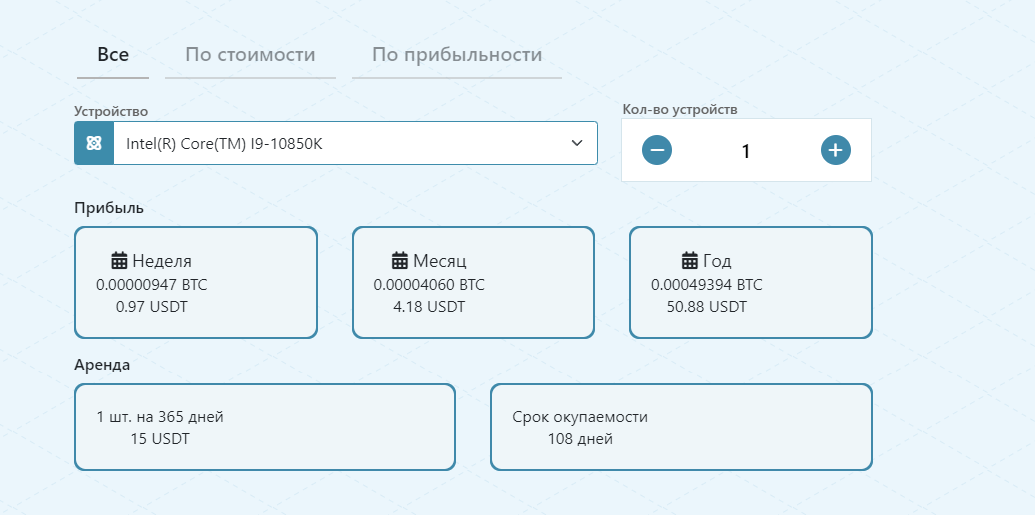
Task: Click the device atom icon
Action: (x=94, y=143)
